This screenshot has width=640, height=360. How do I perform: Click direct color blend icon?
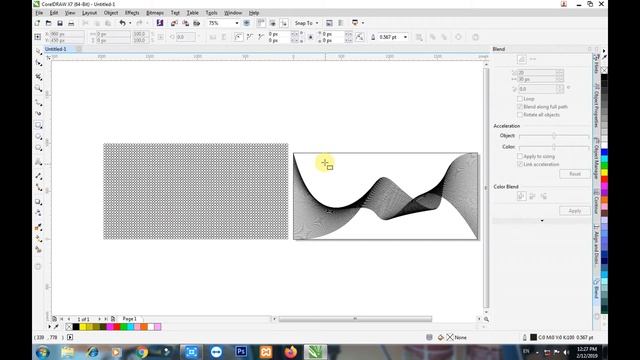click(521, 196)
